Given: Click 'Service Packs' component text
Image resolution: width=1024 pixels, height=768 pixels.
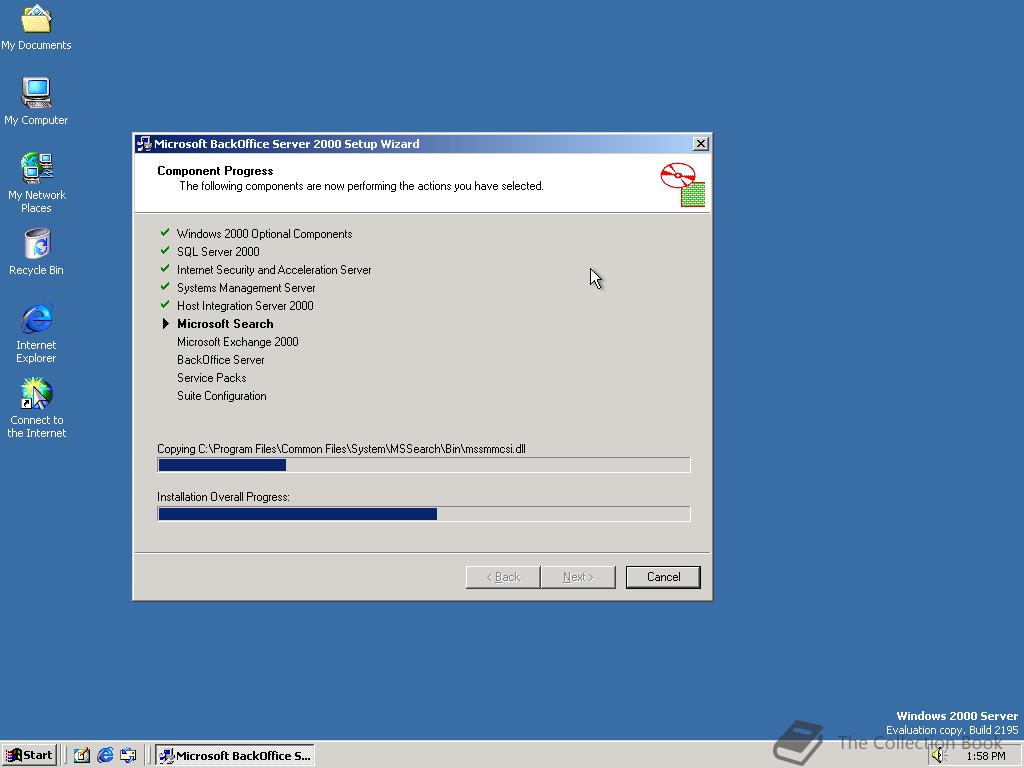Looking at the screenshot, I should tap(212, 378).
